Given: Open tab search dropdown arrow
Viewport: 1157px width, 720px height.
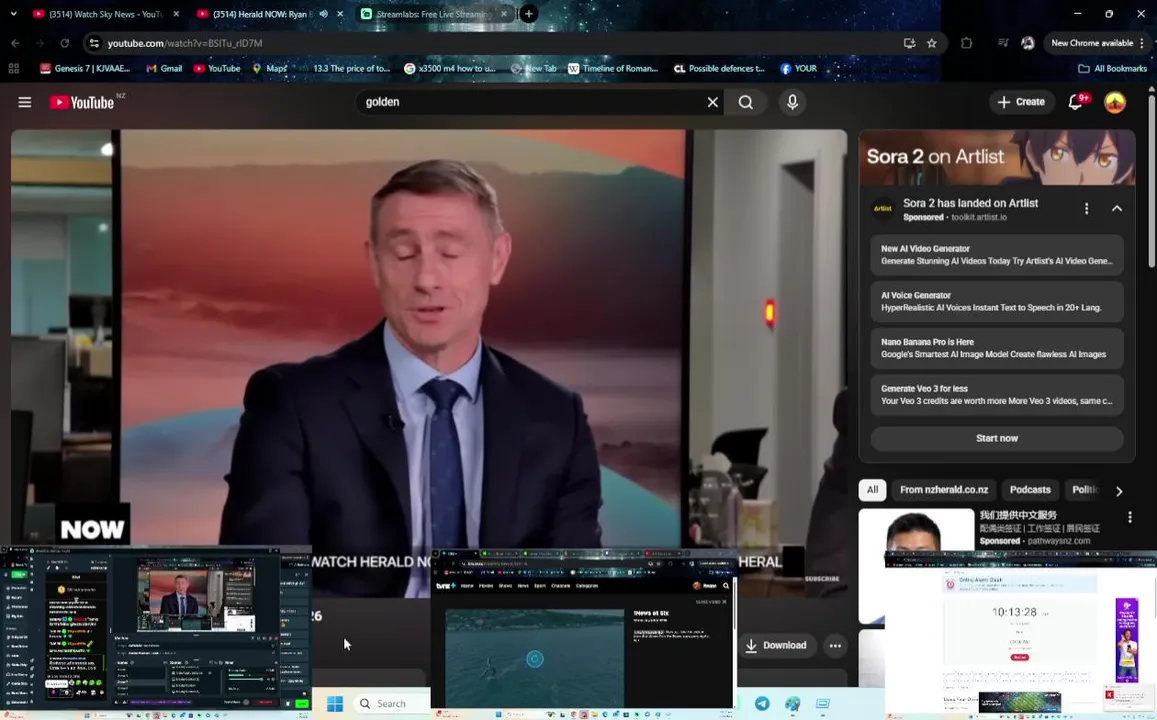Looking at the screenshot, I should pyautogui.click(x=13, y=14).
